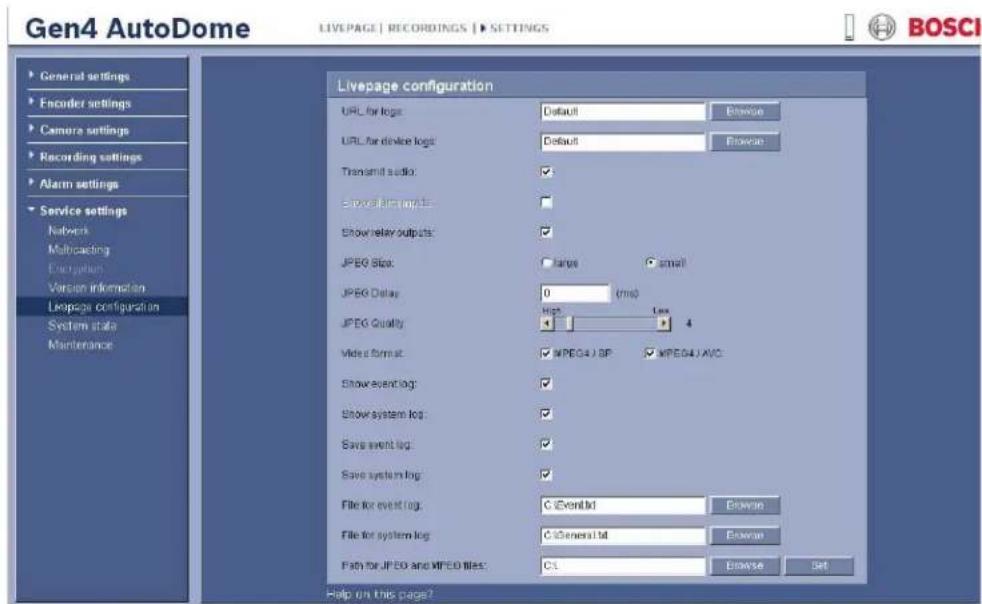The width and height of the screenshot is (982, 604).
Task: Click the Gen4 AutoDome title text
Action: pos(138,28)
